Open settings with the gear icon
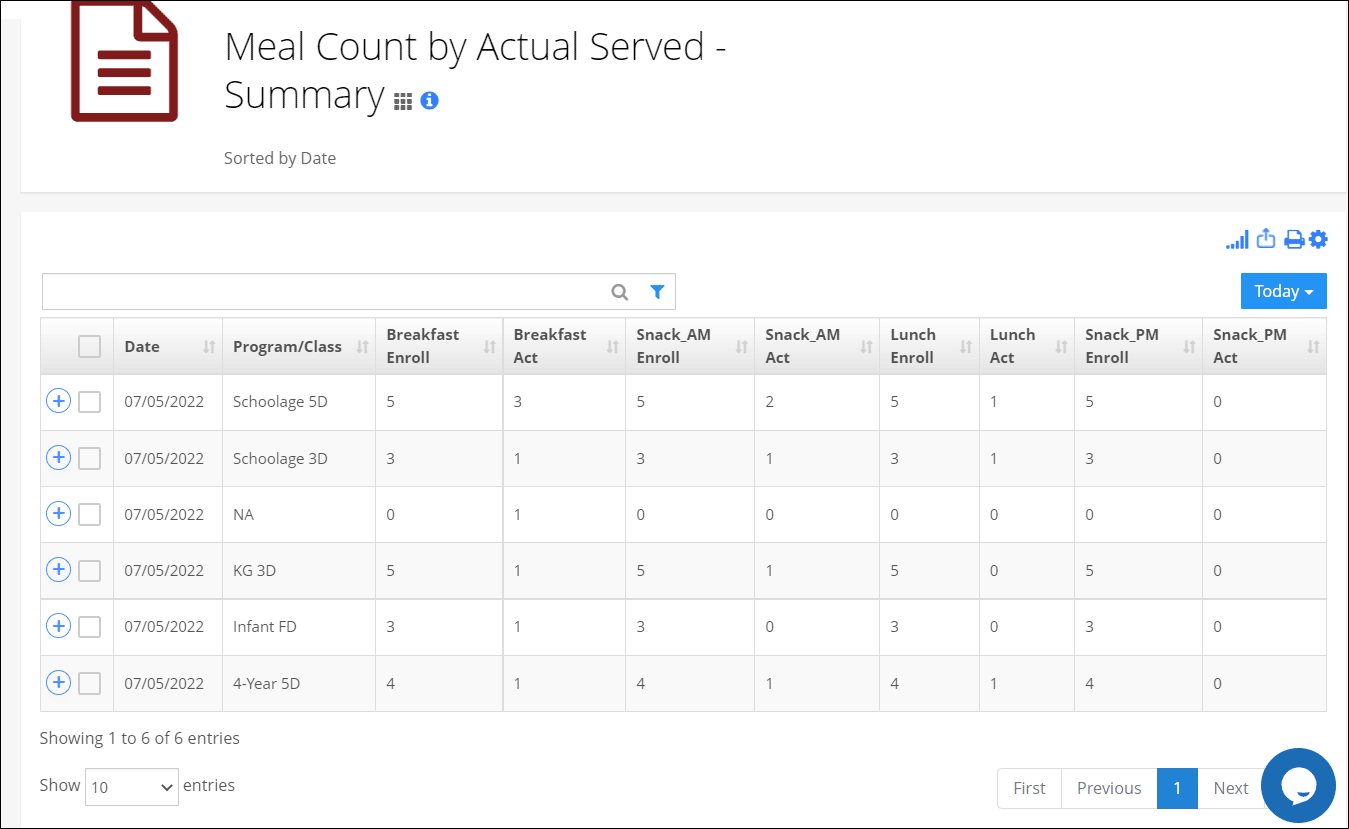Image resolution: width=1349 pixels, height=829 pixels. coord(1318,239)
